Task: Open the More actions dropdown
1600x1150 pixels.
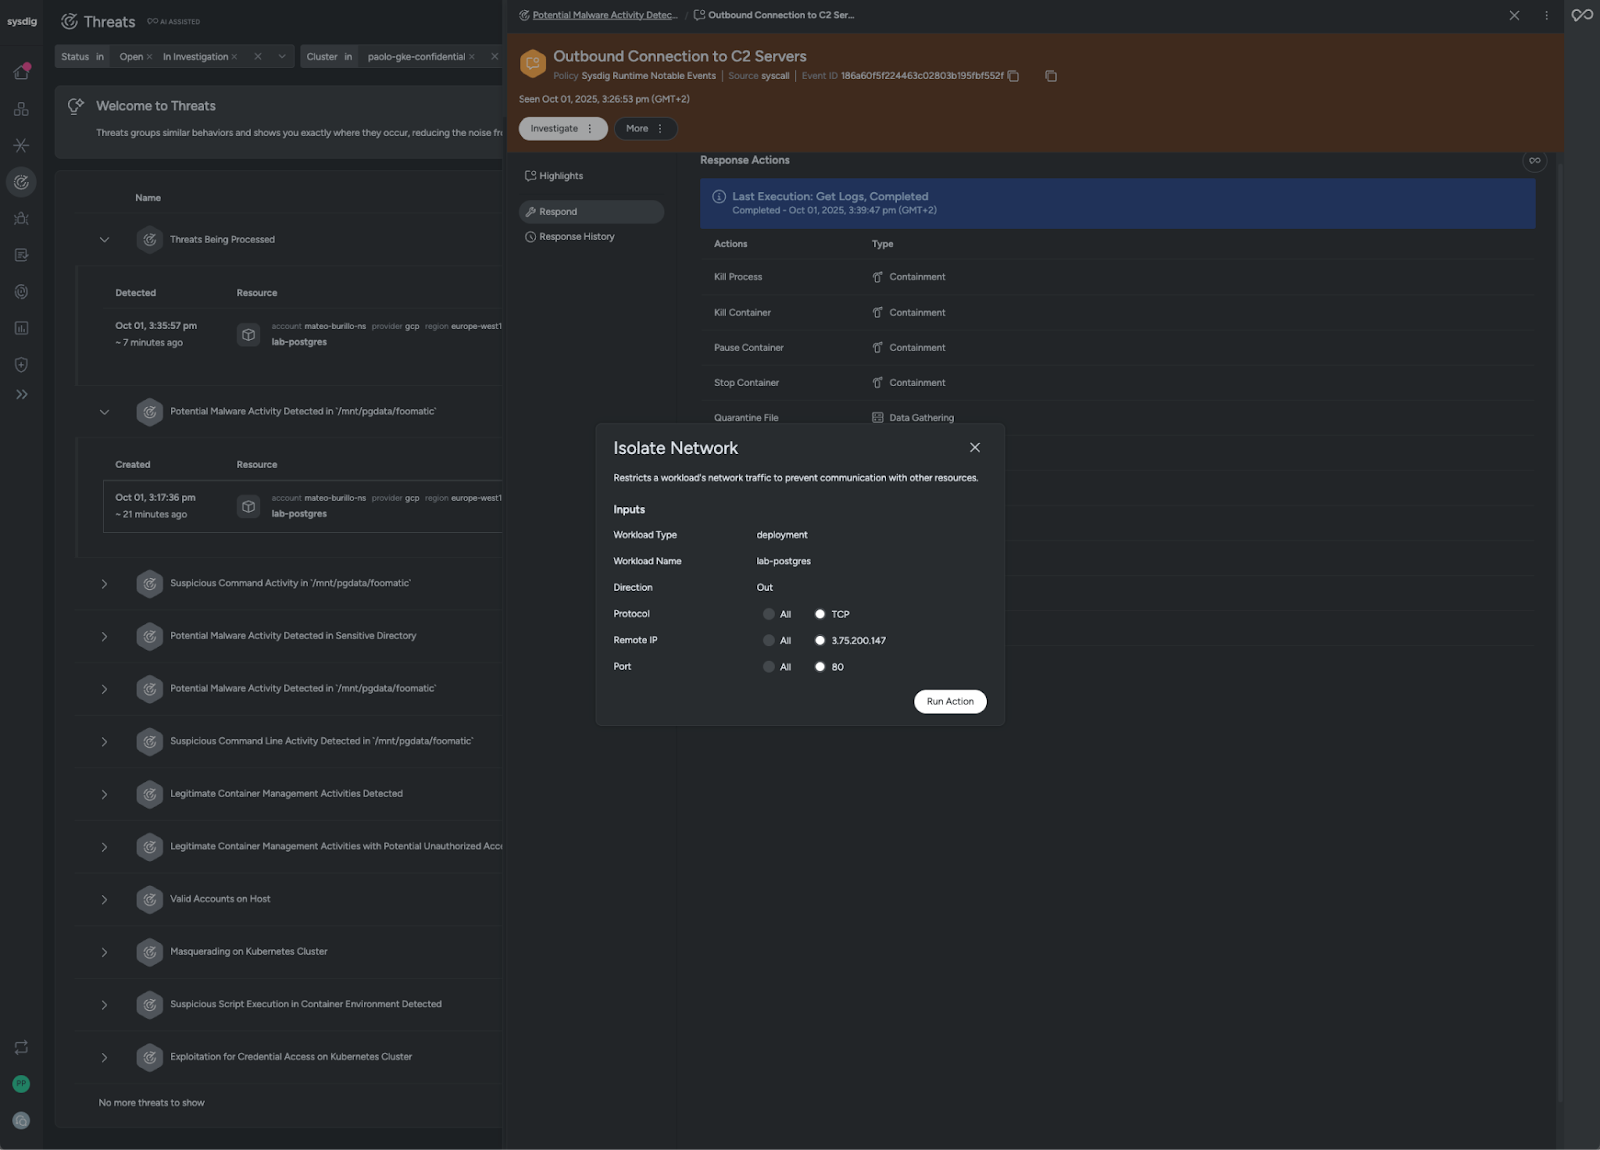Action: tap(645, 129)
